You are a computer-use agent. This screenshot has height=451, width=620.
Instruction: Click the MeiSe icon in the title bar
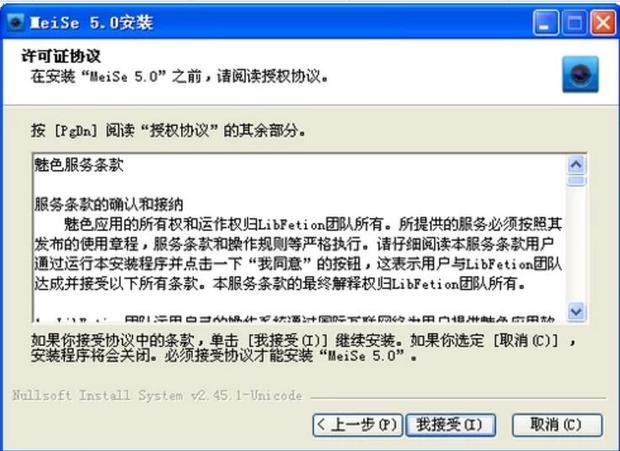click(x=15, y=23)
